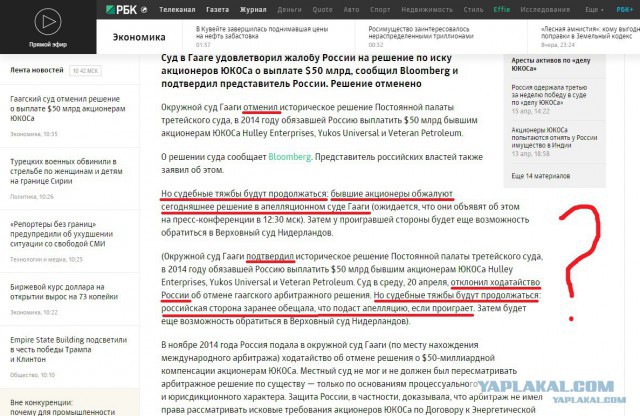The height and width of the screenshot is (416, 640).
Task: Click the 'Экономика, 10:22' timestamp
Action: pos(33,312)
